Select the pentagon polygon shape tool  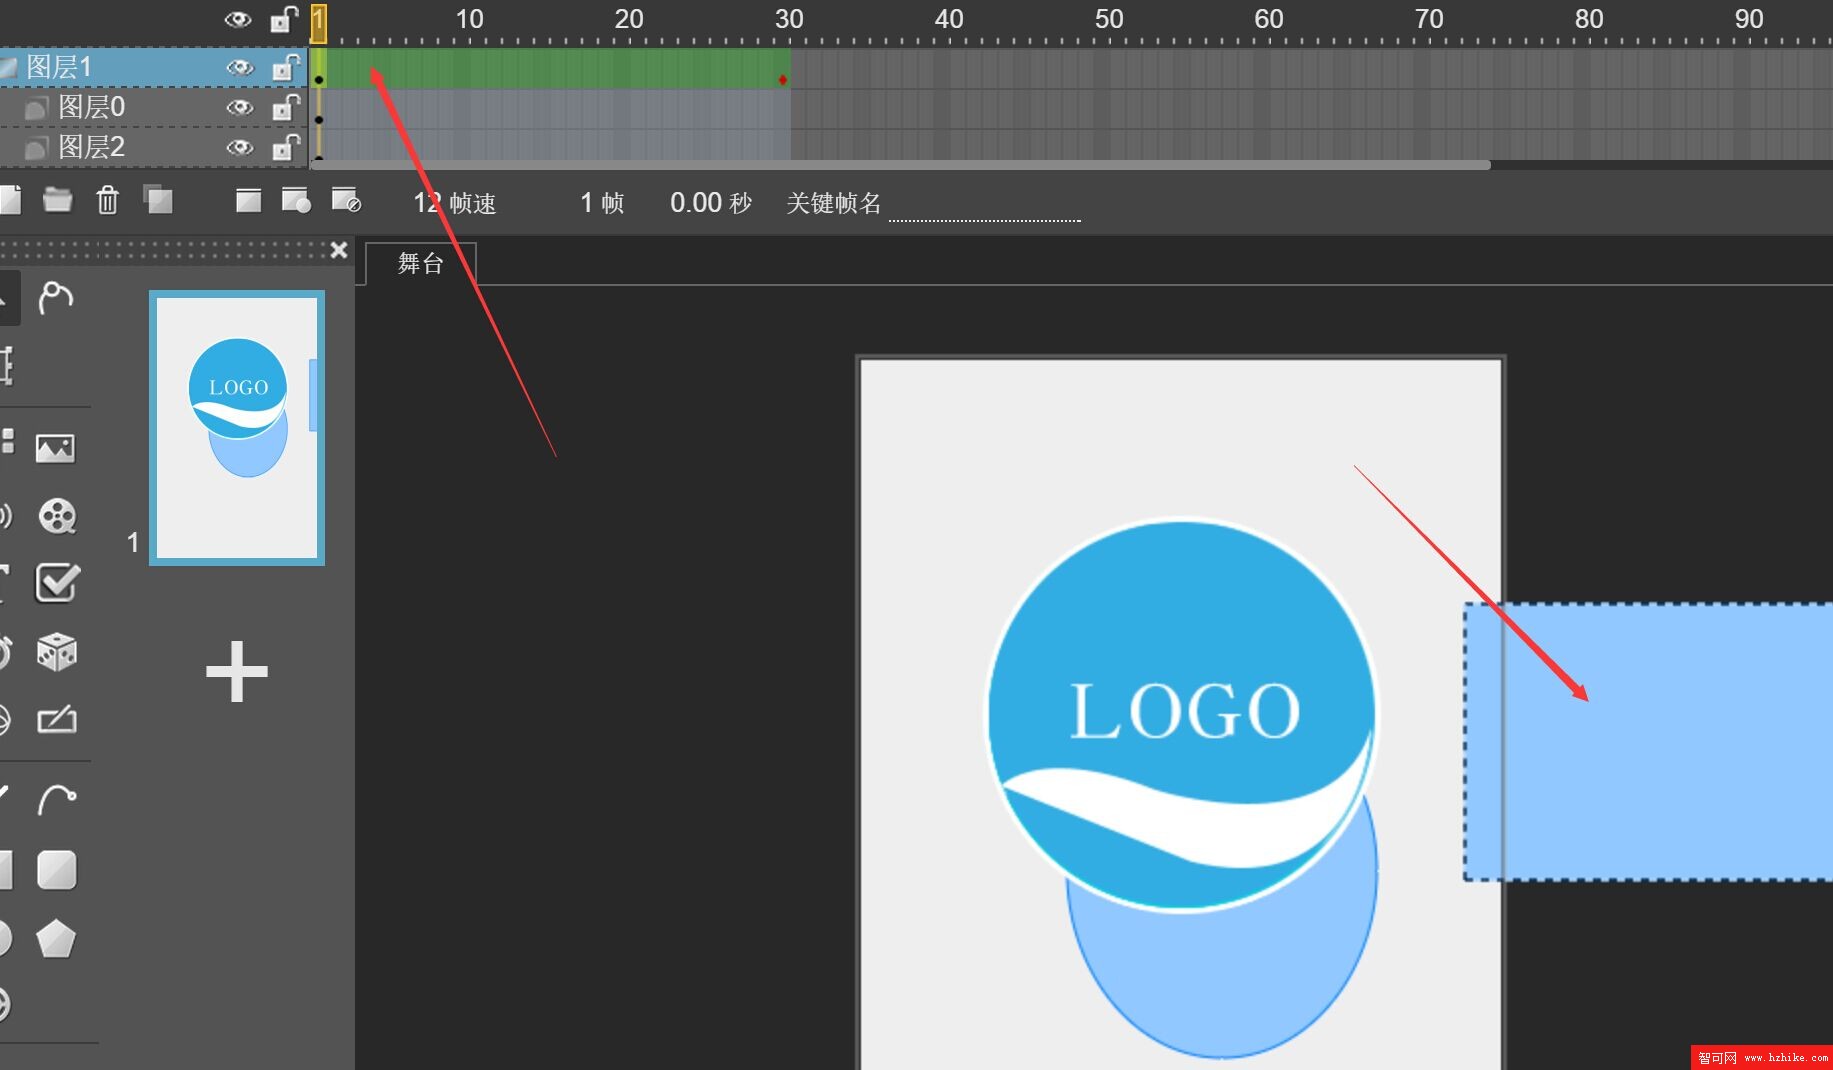pyautogui.click(x=56, y=939)
